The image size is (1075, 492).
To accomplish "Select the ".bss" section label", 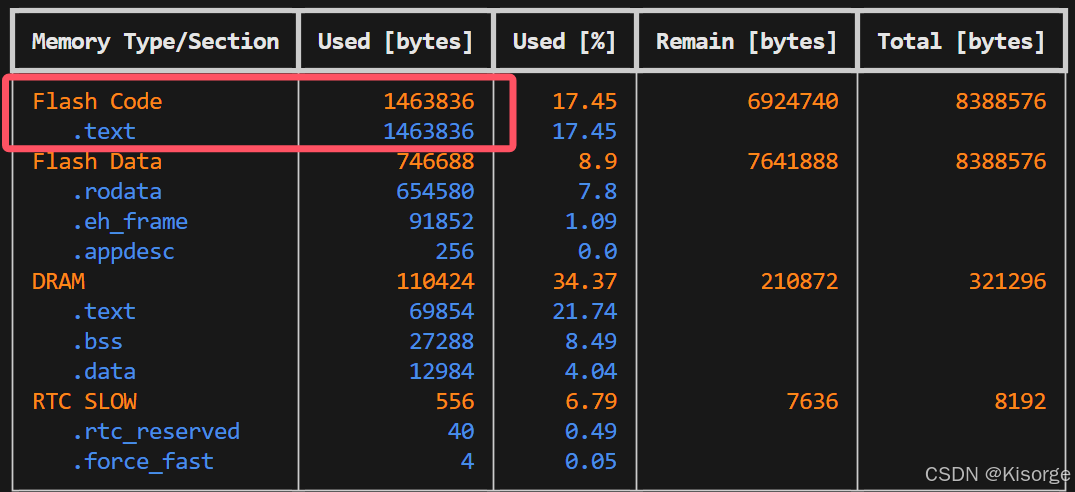I will (x=97, y=341).
